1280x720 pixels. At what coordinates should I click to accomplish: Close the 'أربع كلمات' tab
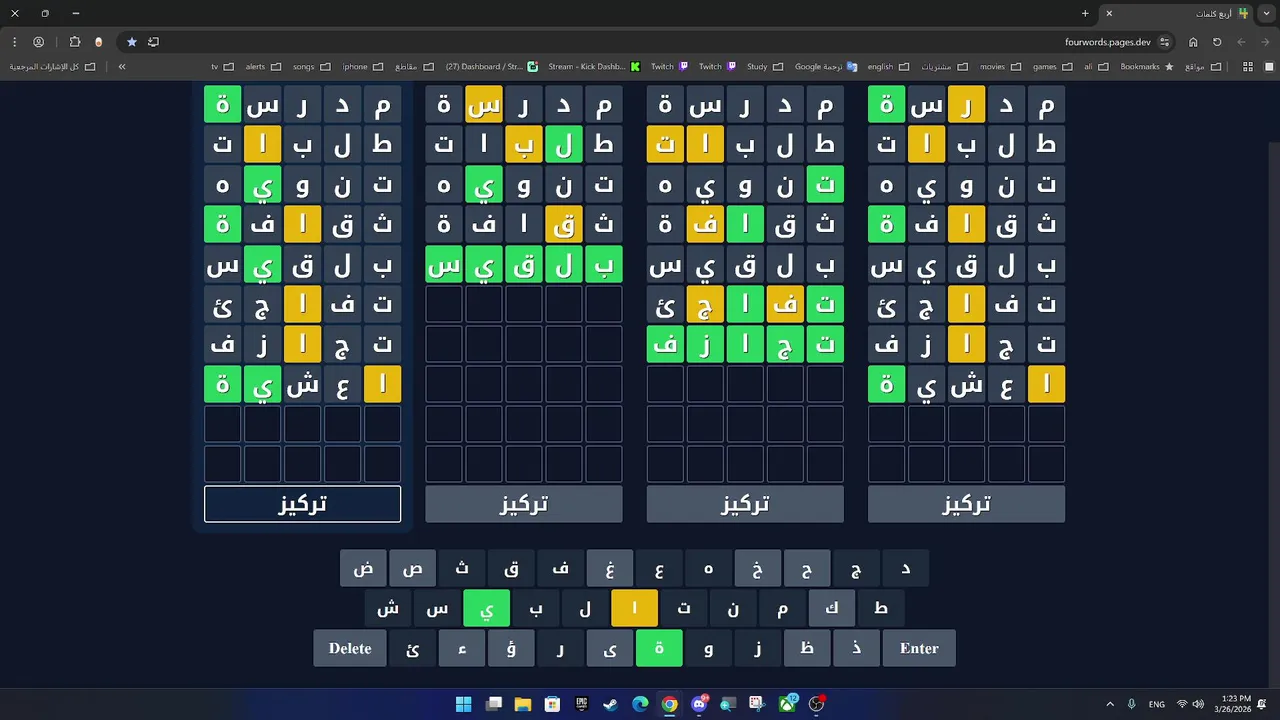pyautogui.click(x=1109, y=13)
